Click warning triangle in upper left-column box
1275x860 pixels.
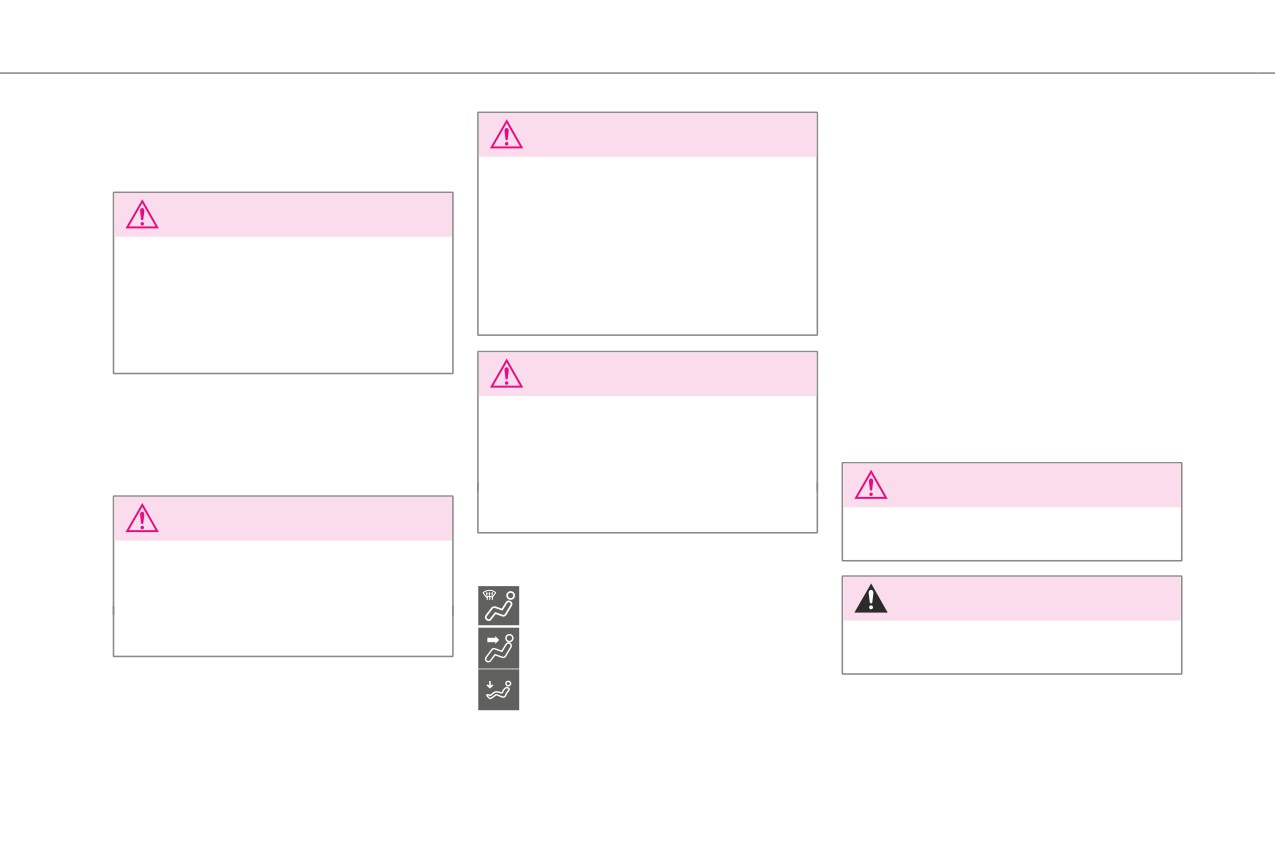click(142, 215)
